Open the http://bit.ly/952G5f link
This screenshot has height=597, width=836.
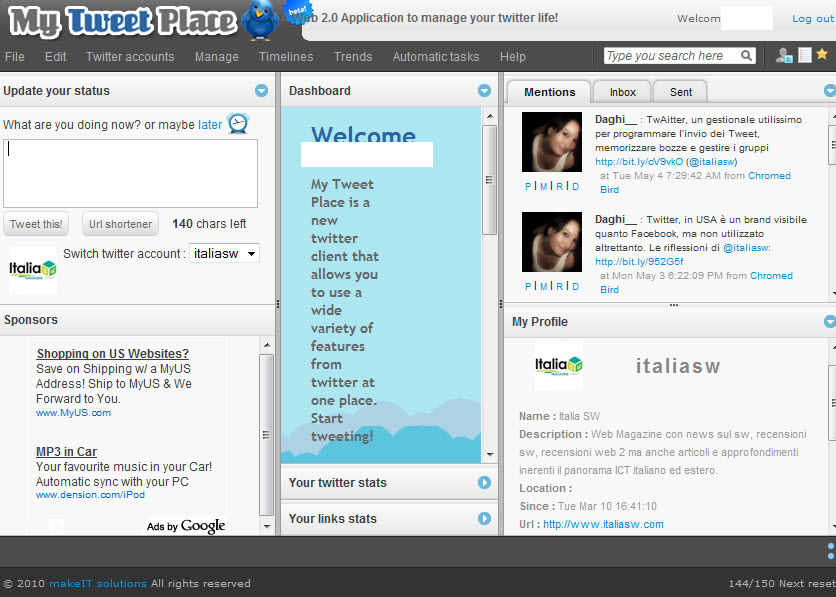tap(639, 262)
